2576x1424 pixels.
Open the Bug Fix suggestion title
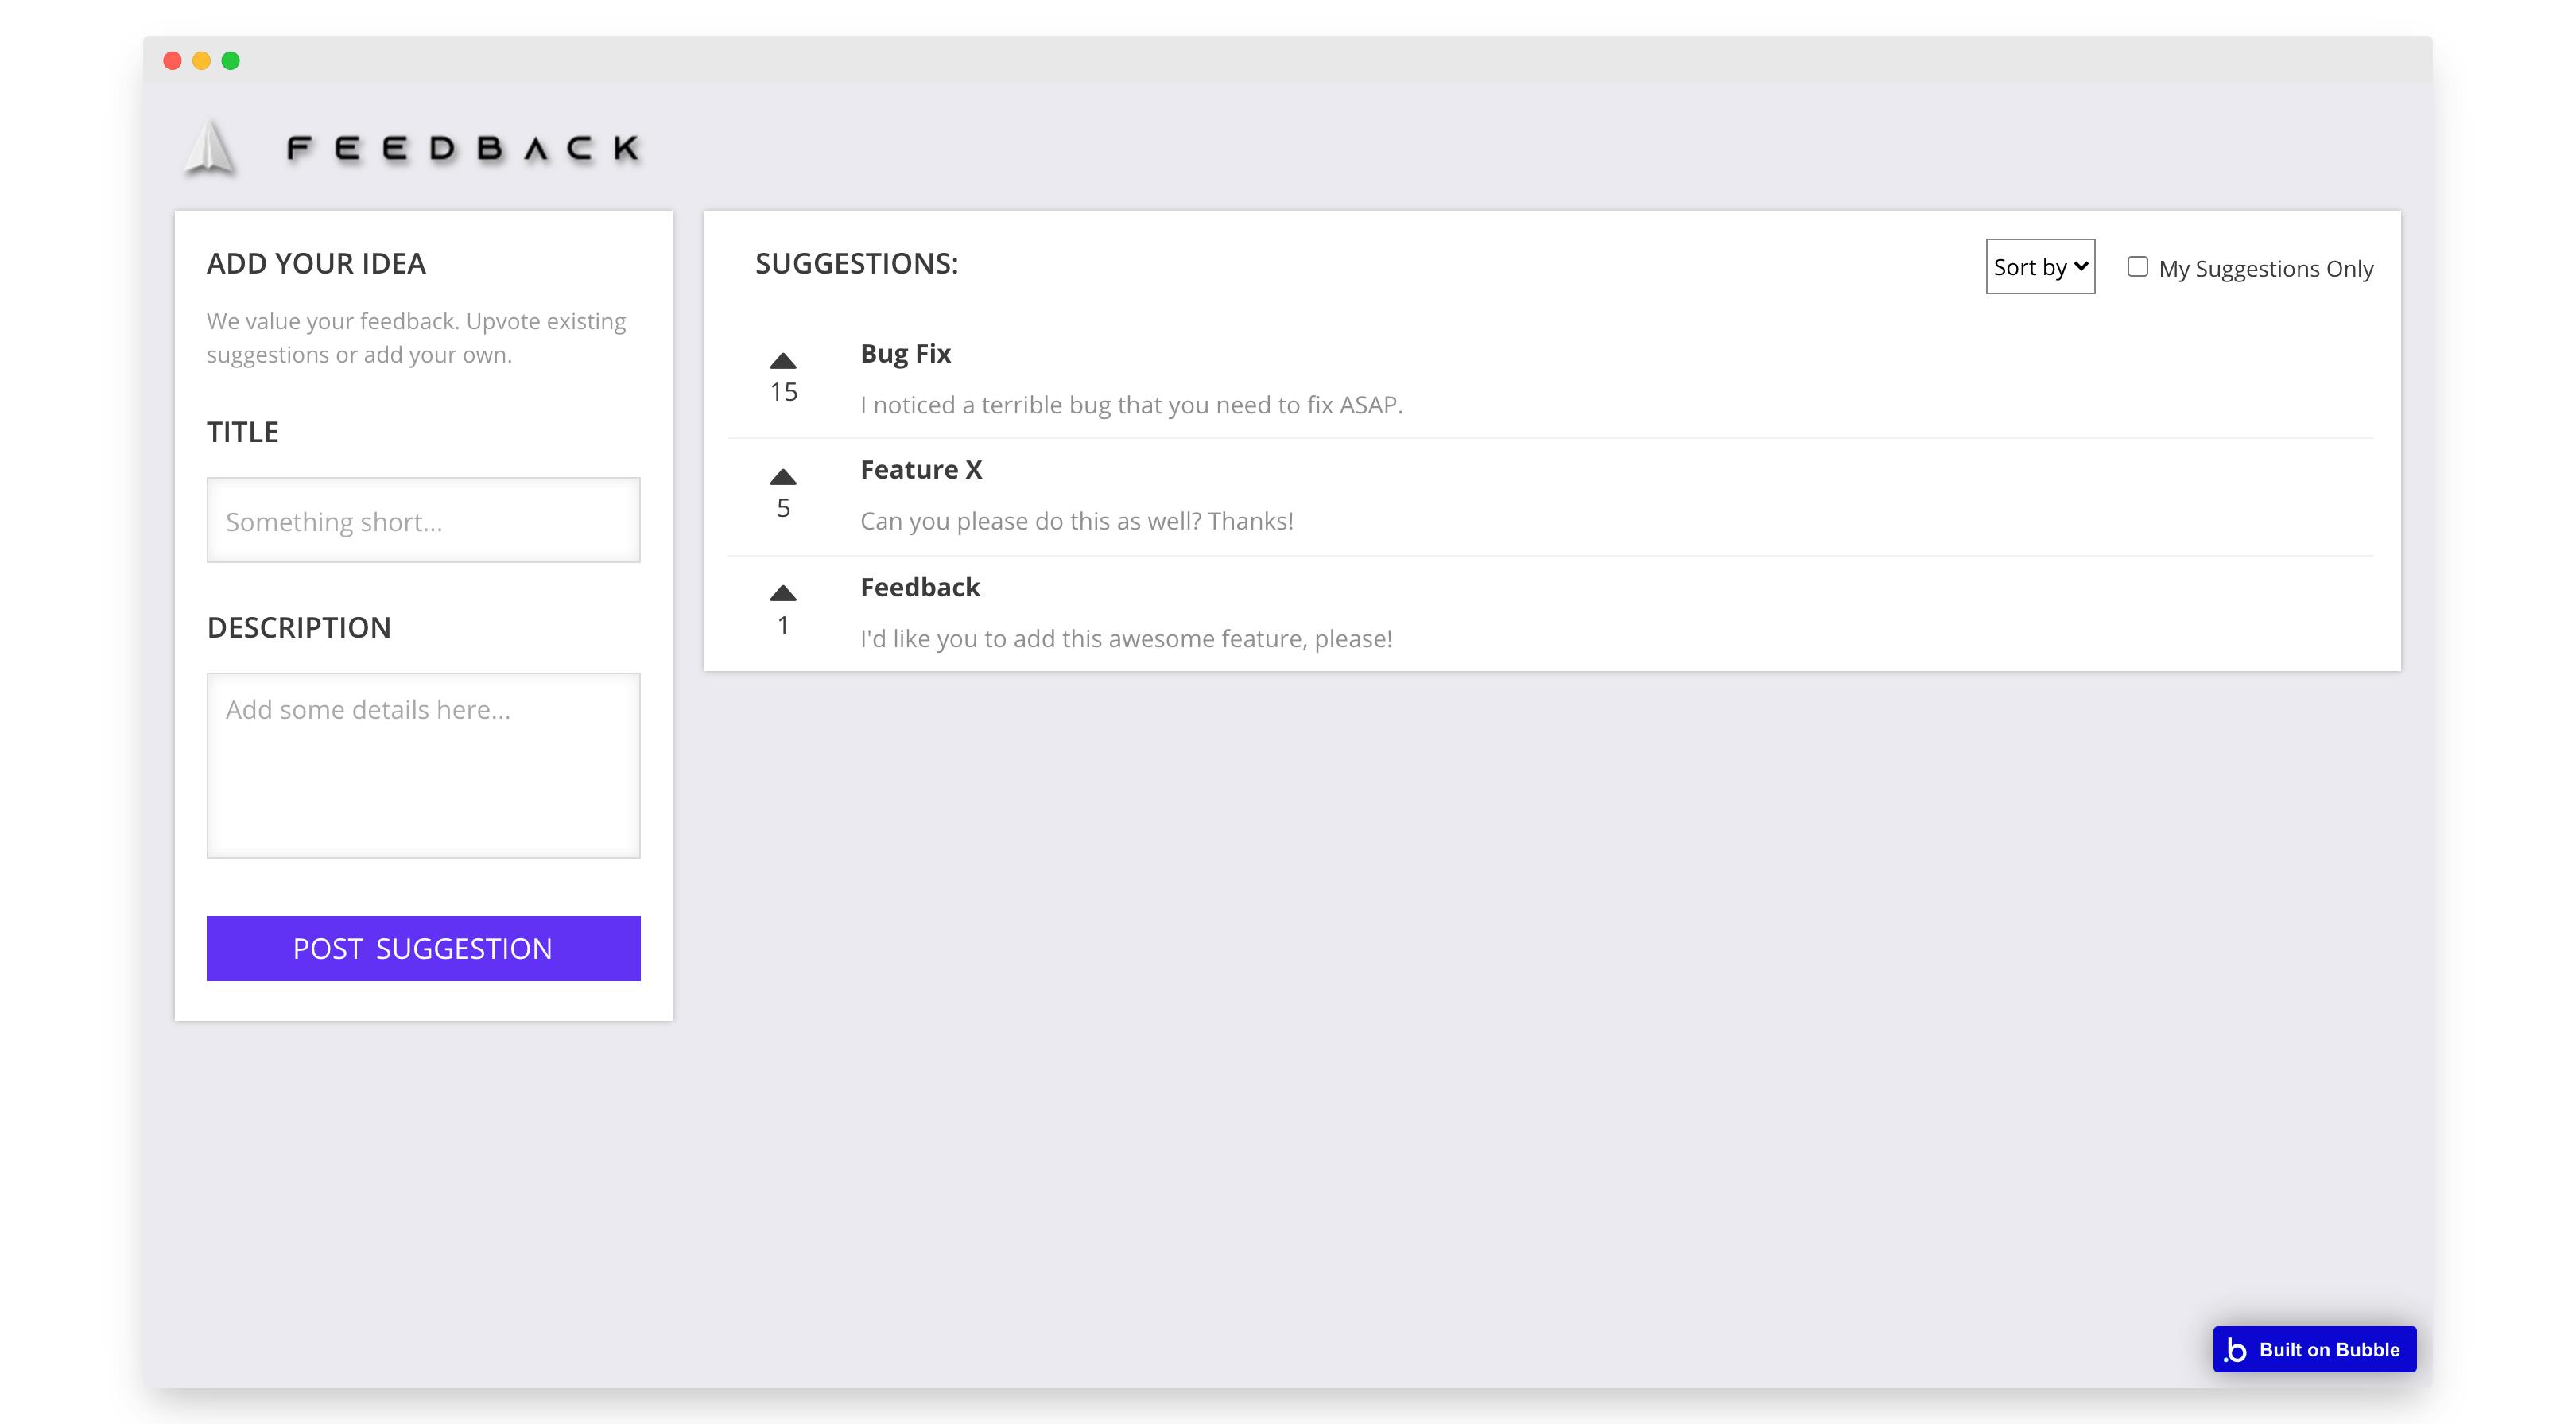(905, 354)
